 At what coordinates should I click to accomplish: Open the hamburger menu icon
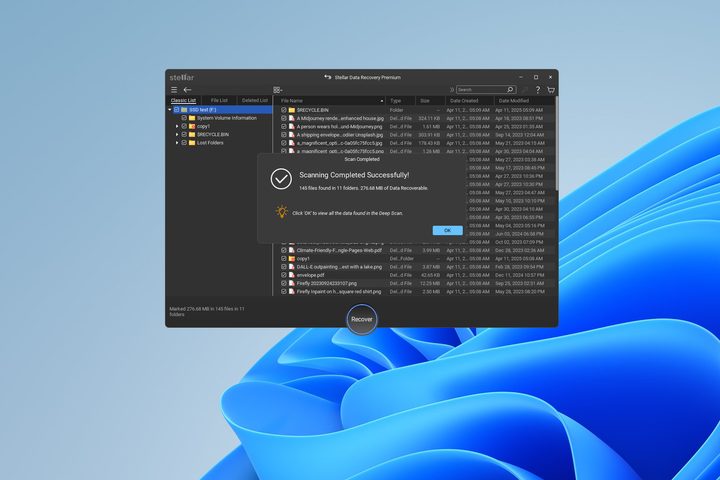[x=174, y=90]
